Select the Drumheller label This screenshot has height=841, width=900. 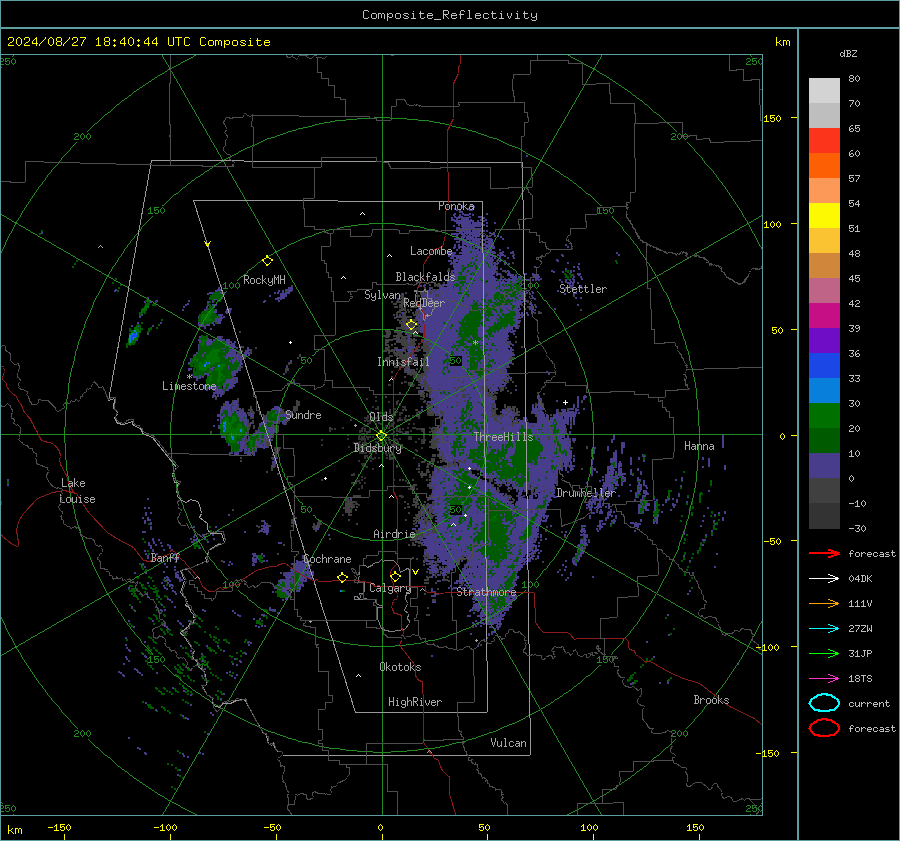tap(585, 493)
